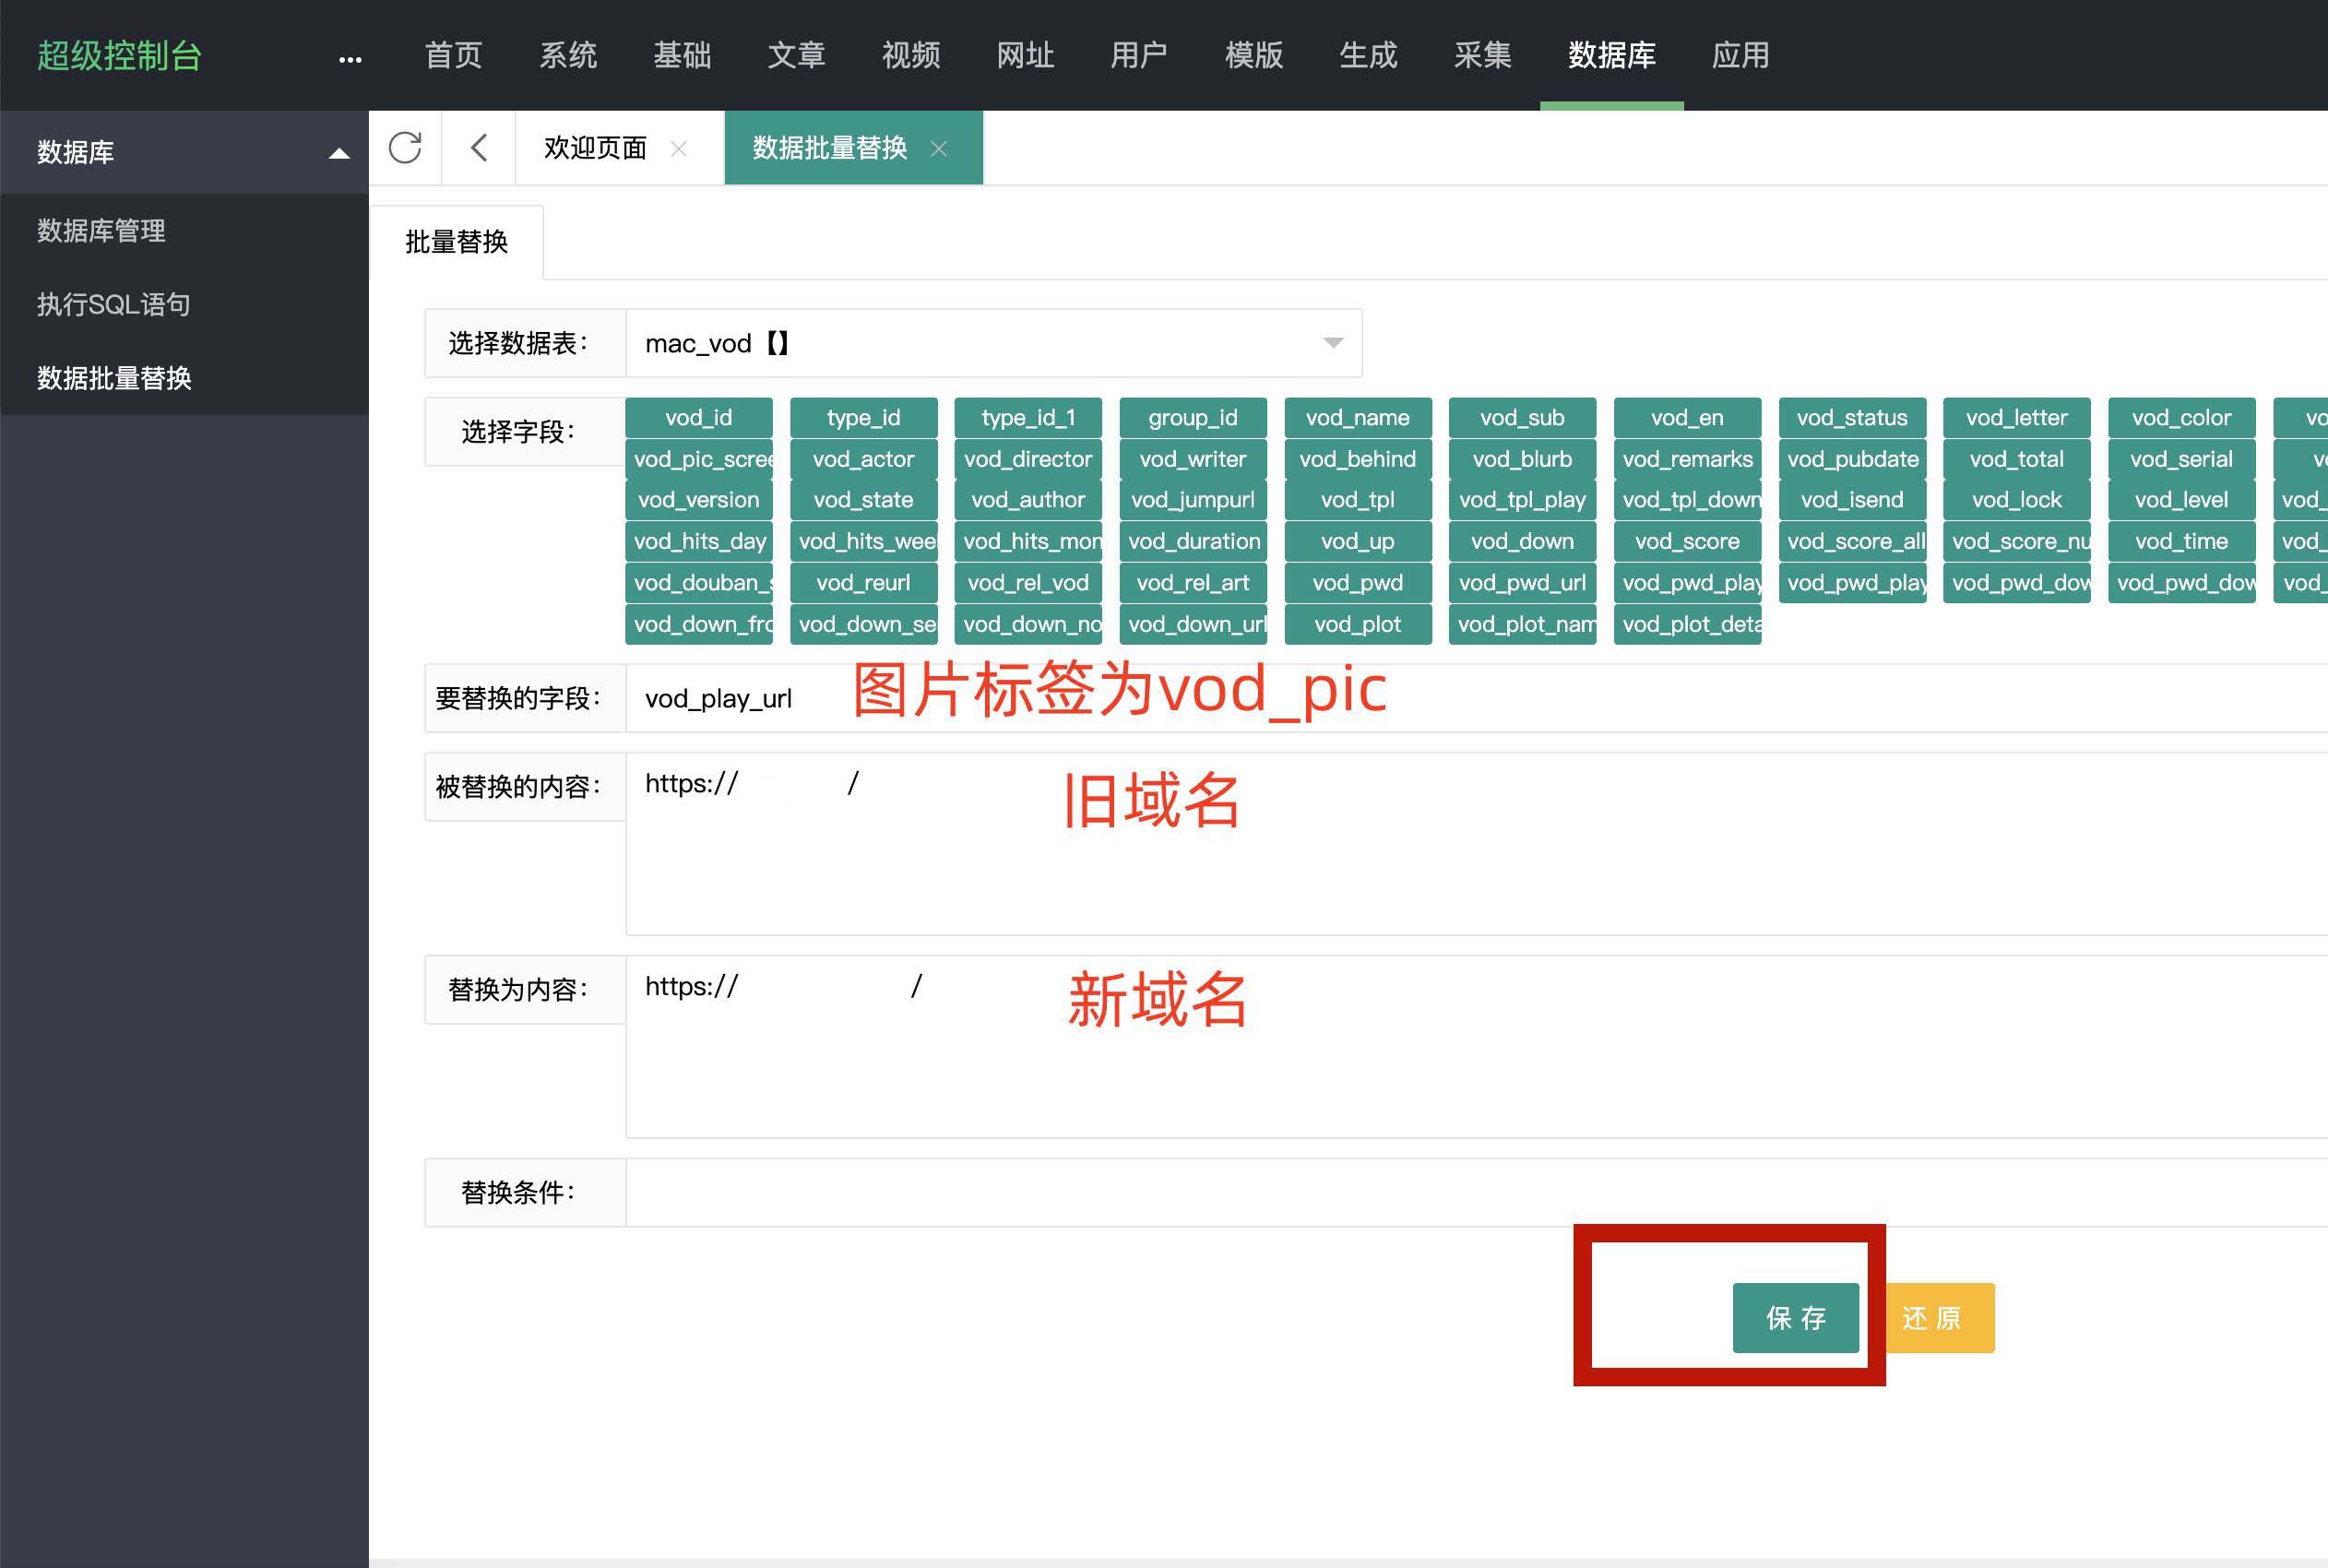Select the vod_plot field tag

coord(1357,624)
